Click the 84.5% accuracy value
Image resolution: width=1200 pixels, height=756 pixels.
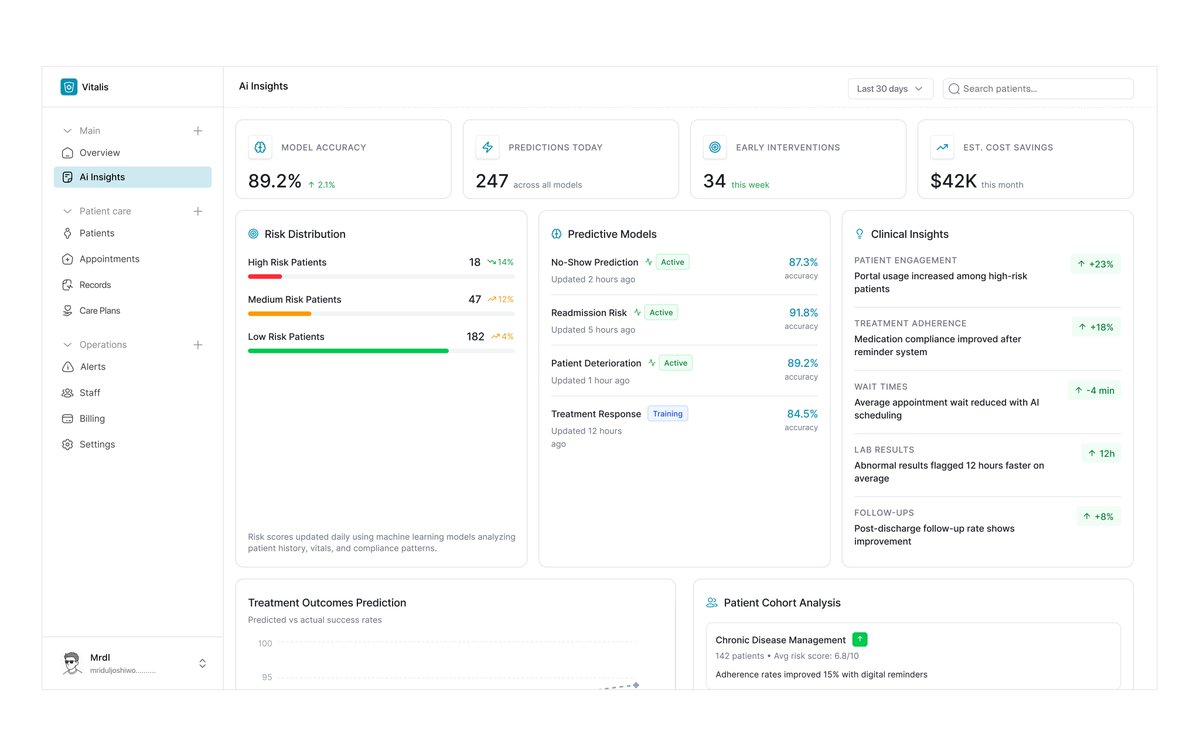coord(803,414)
